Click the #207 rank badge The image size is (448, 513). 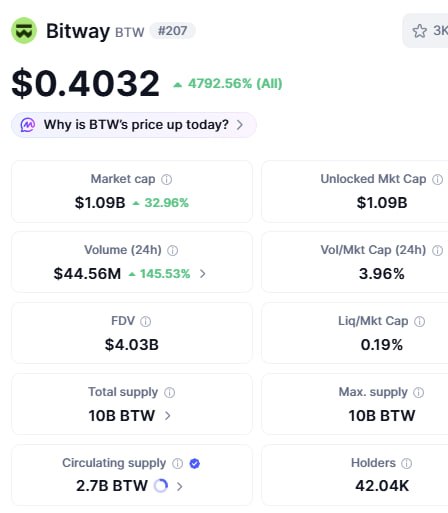point(172,31)
